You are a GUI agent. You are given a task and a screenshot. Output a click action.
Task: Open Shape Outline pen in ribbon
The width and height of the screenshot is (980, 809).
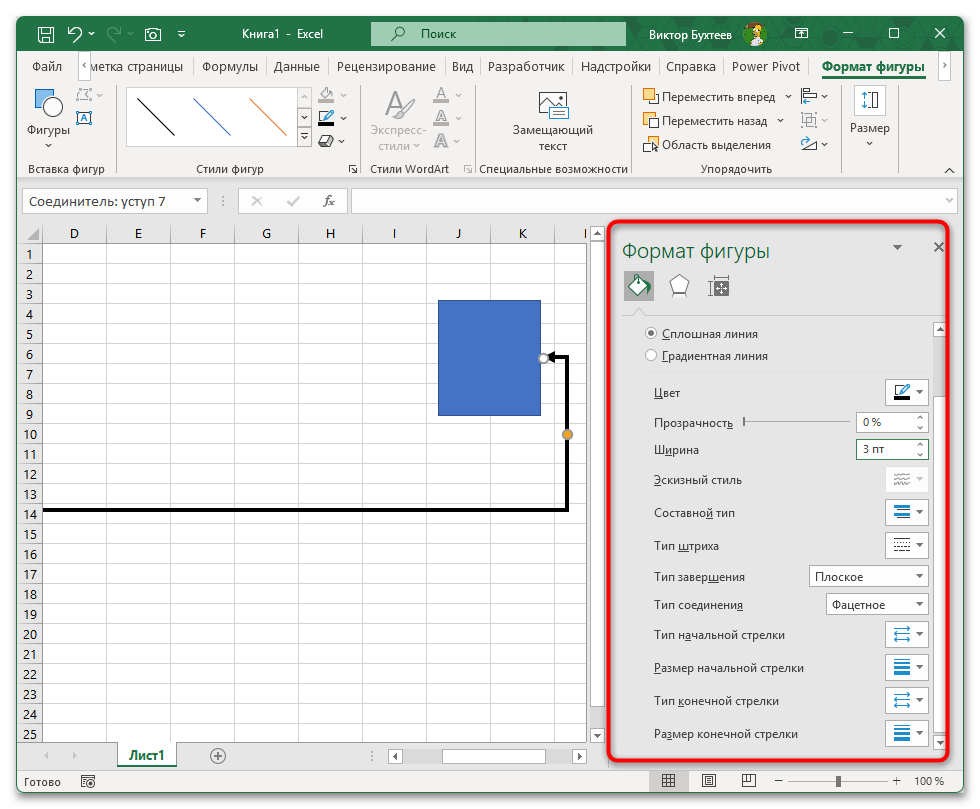pos(326,118)
